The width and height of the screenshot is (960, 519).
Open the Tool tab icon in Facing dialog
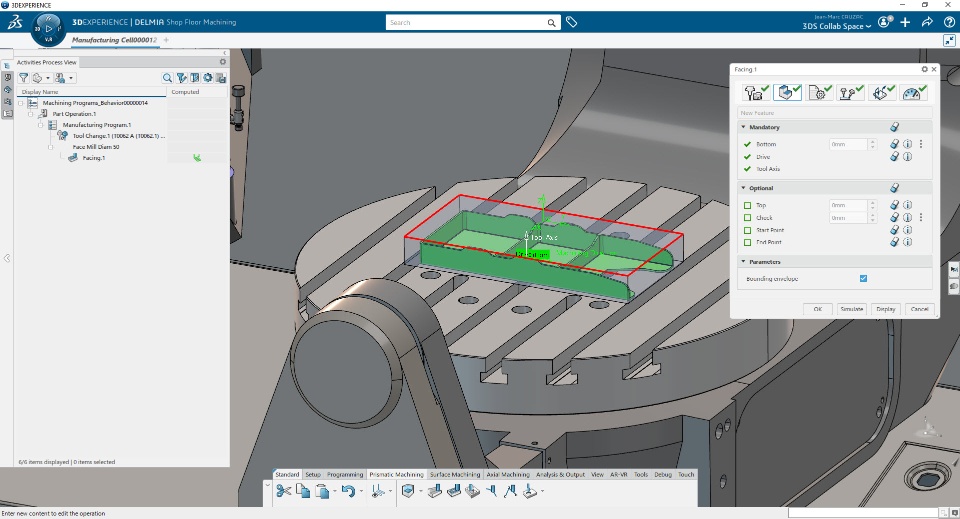(756, 92)
